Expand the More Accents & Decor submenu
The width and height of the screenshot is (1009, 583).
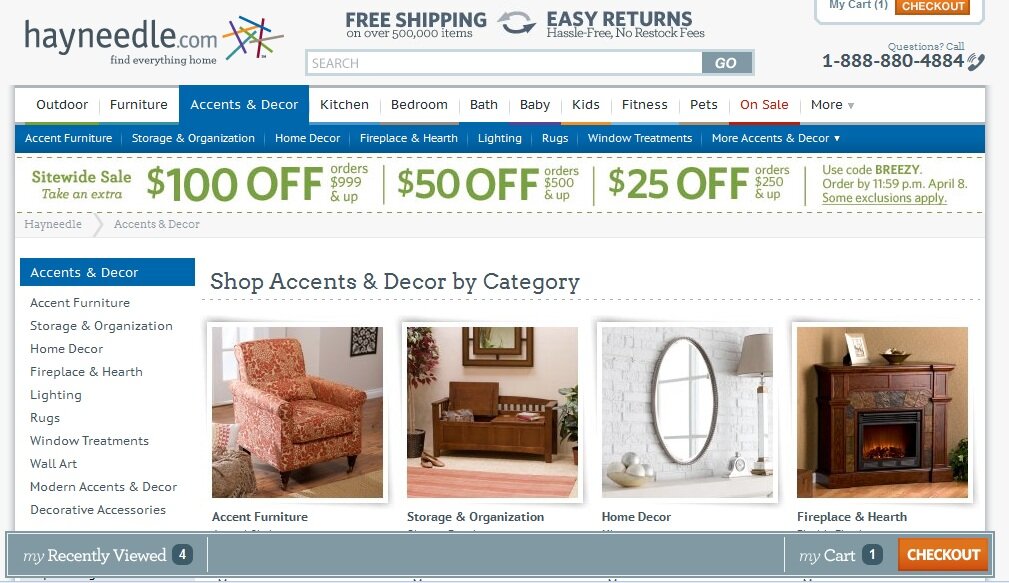pyautogui.click(x=775, y=138)
